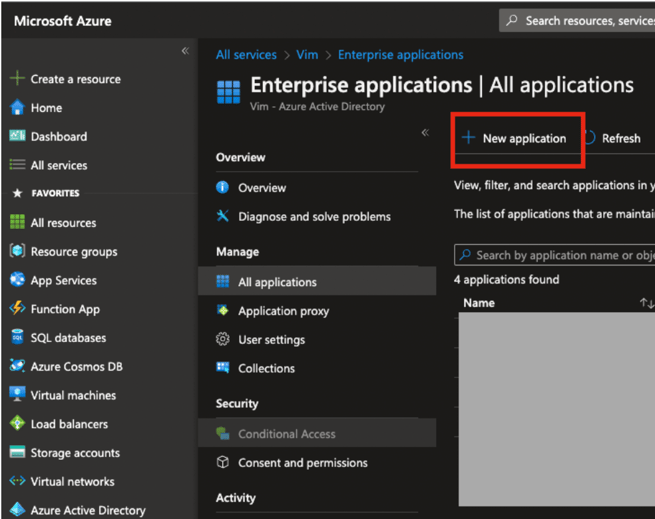Sort applications by Name column arrows

pyautogui.click(x=646, y=303)
